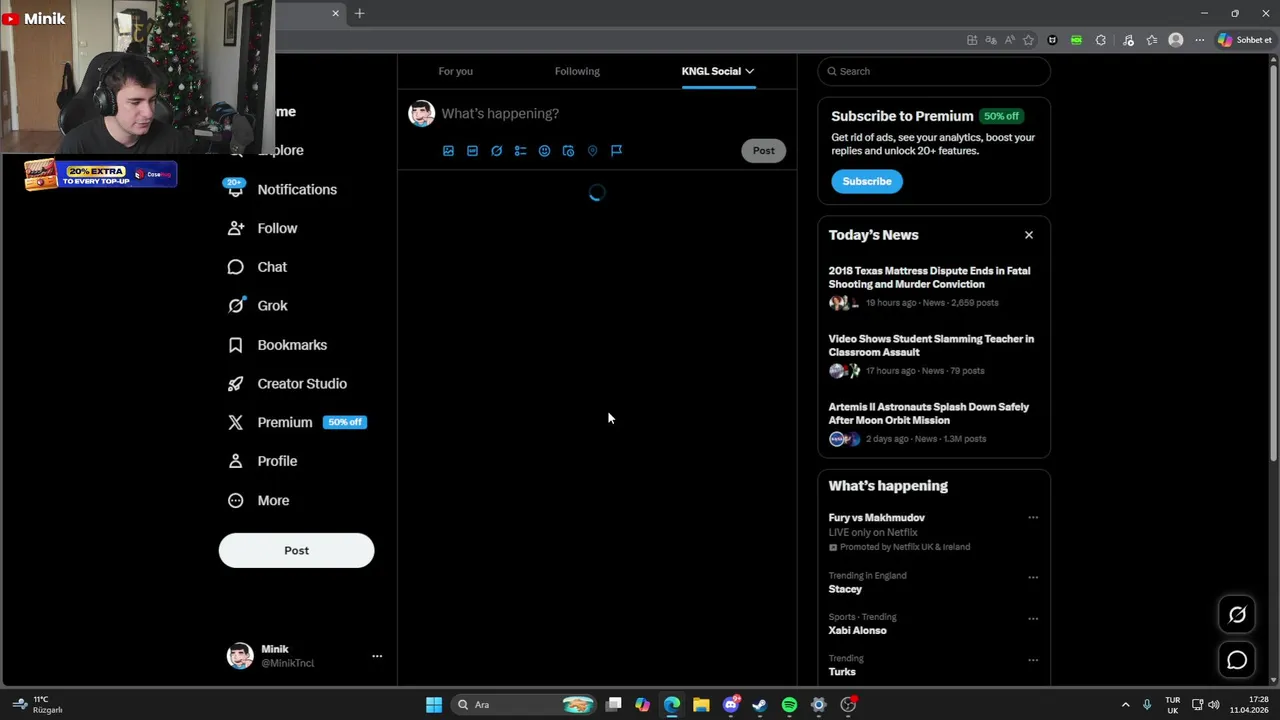Go to Profile in sidebar
This screenshot has width=1280, height=720.
pos(263,461)
